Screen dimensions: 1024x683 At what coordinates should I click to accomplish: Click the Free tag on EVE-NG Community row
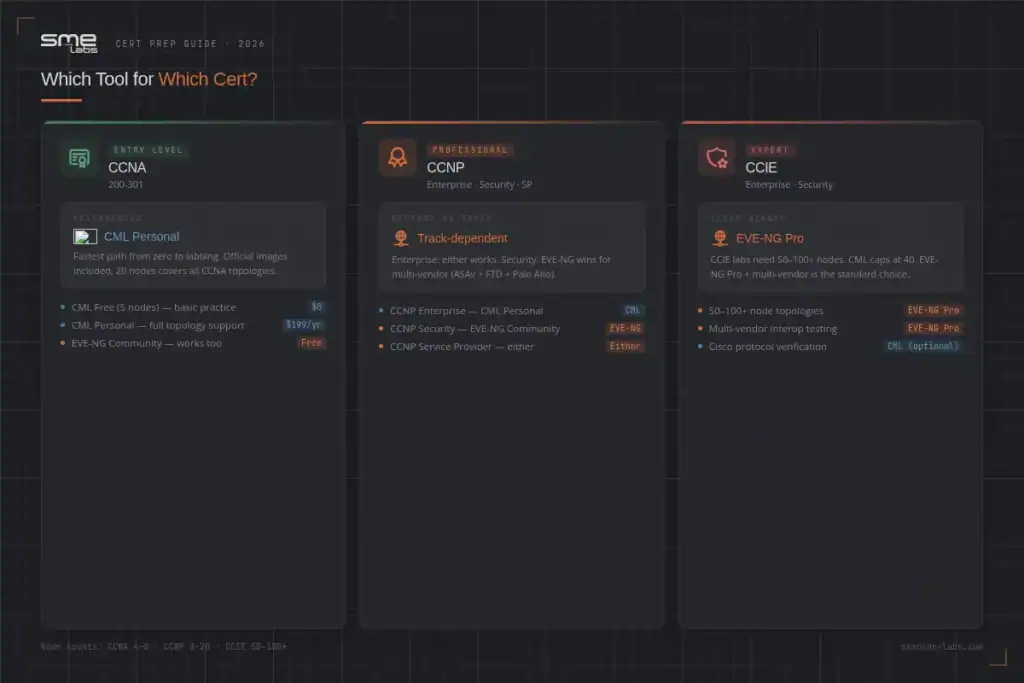[x=312, y=343]
